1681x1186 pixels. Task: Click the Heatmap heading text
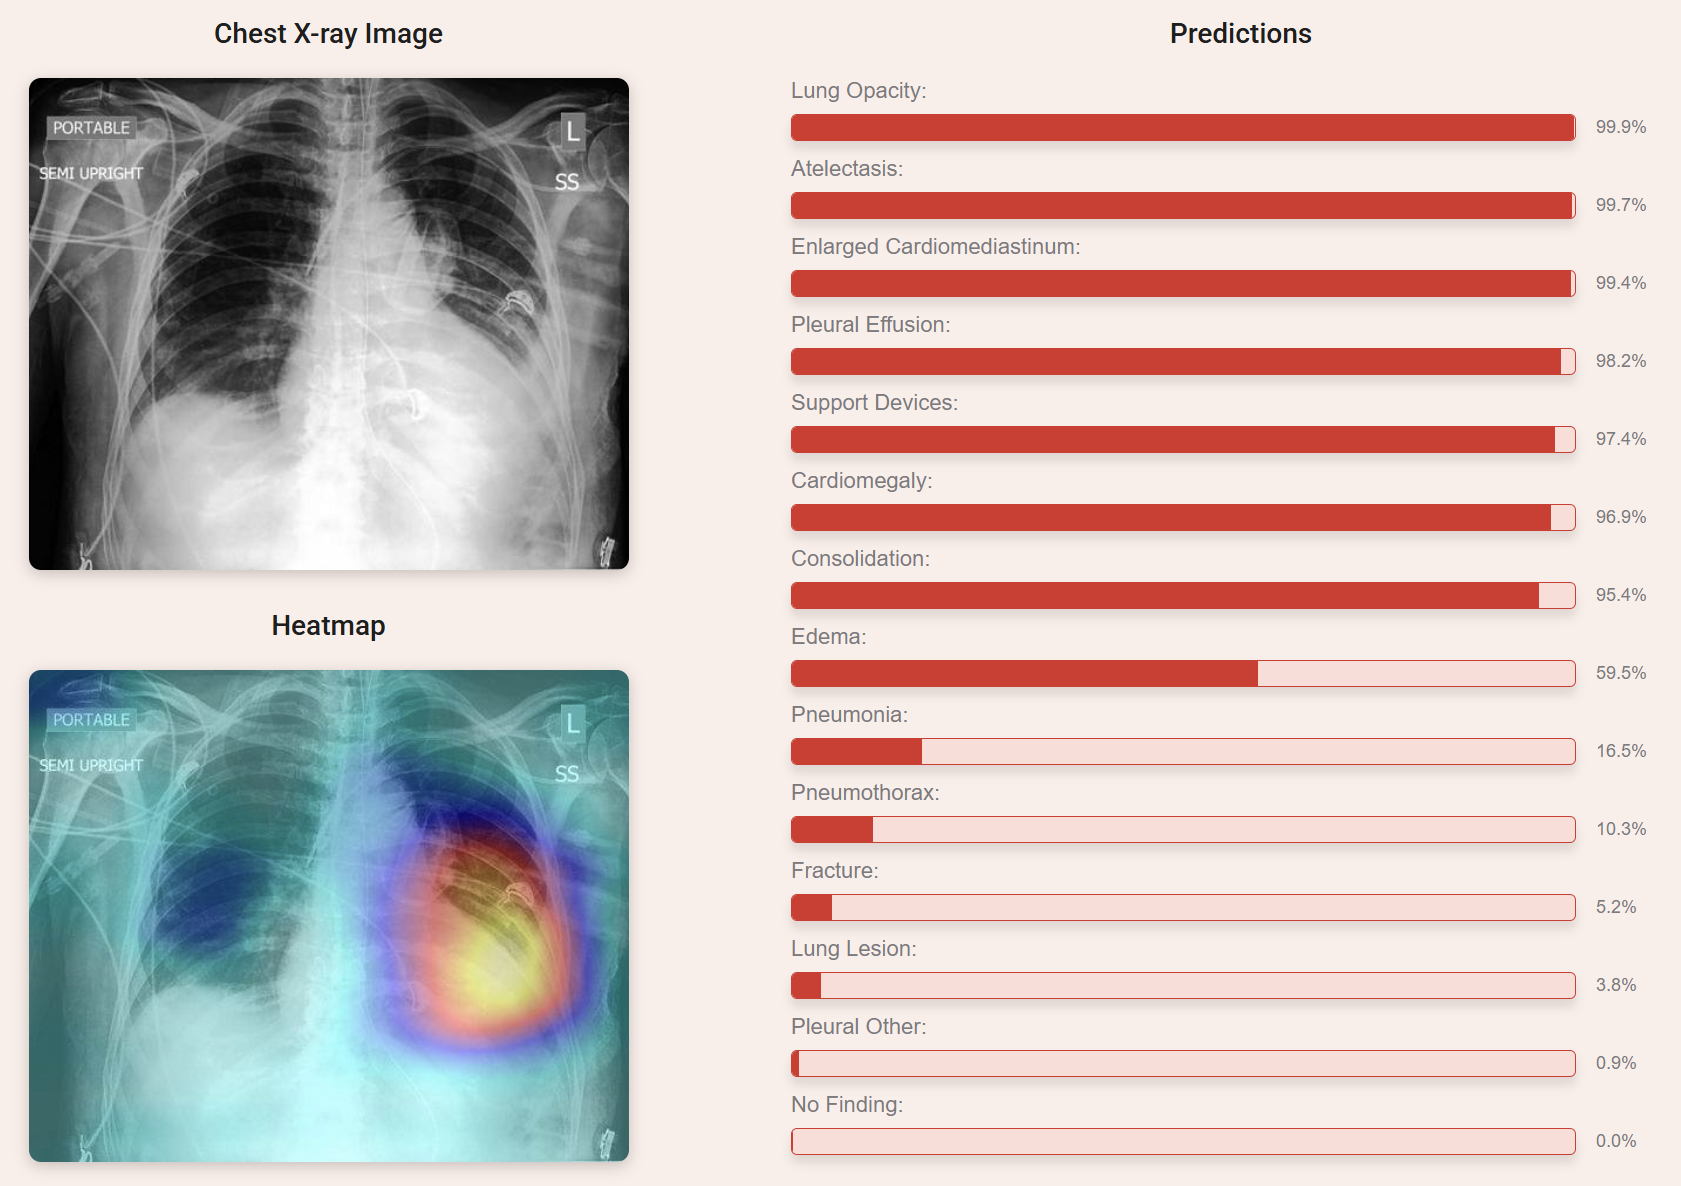click(328, 626)
